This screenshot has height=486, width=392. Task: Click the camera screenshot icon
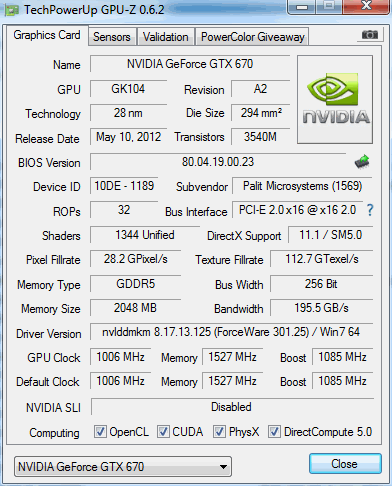[369, 34]
